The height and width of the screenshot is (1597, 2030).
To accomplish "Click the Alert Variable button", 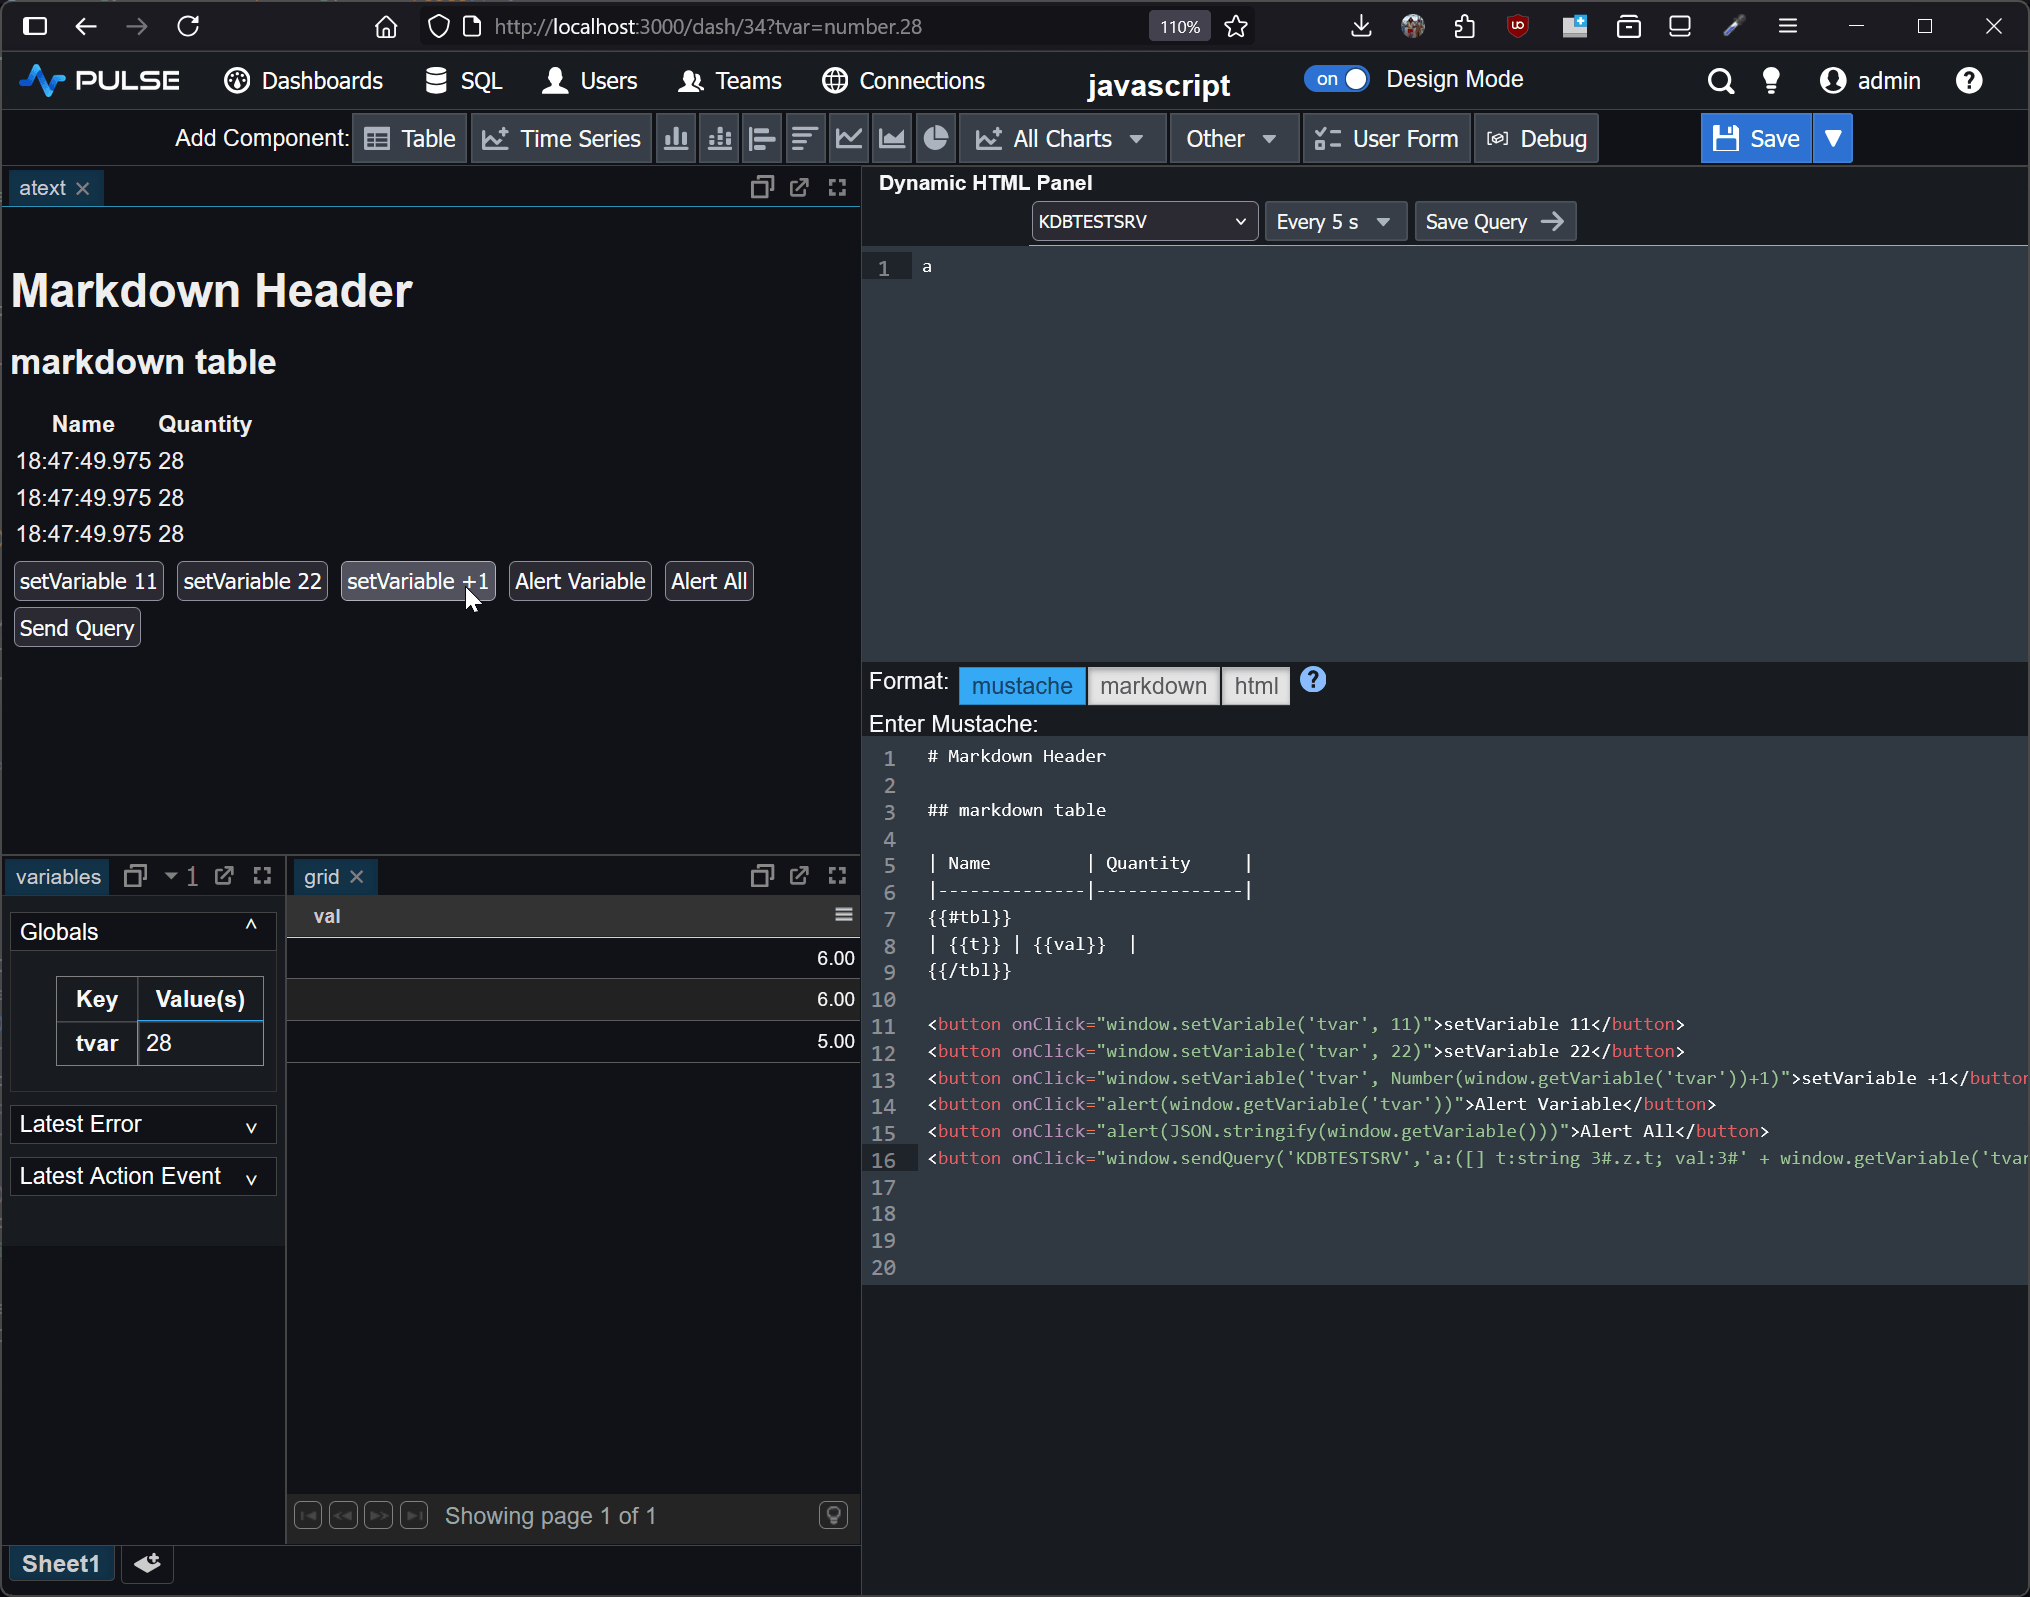I will tap(580, 581).
